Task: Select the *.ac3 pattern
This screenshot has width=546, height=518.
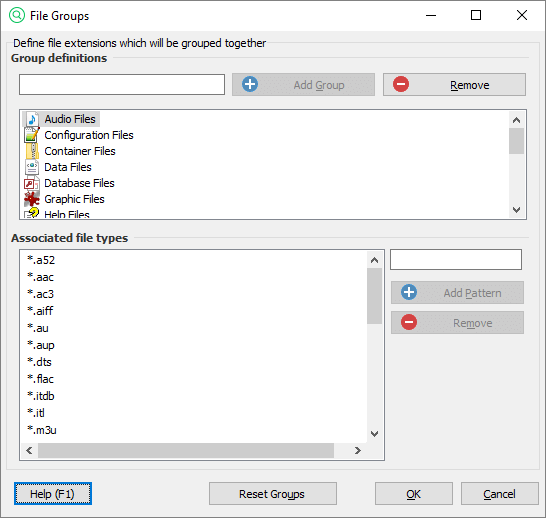Action: pyautogui.click(x=40, y=294)
